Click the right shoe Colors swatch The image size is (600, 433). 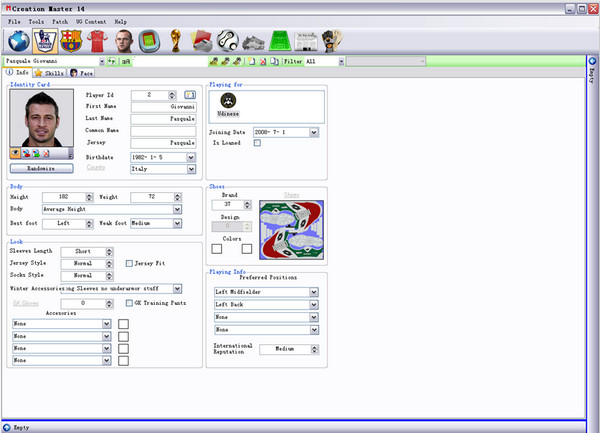coord(247,249)
